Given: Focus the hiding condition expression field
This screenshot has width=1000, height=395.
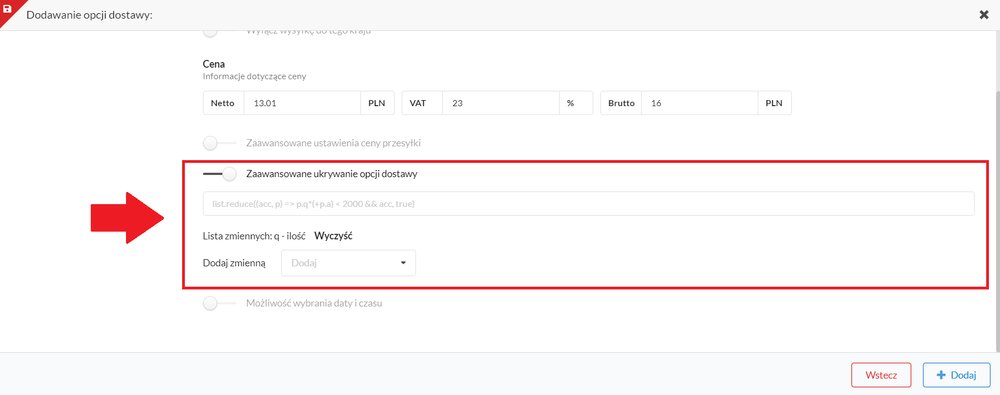Looking at the screenshot, I should 589,204.
